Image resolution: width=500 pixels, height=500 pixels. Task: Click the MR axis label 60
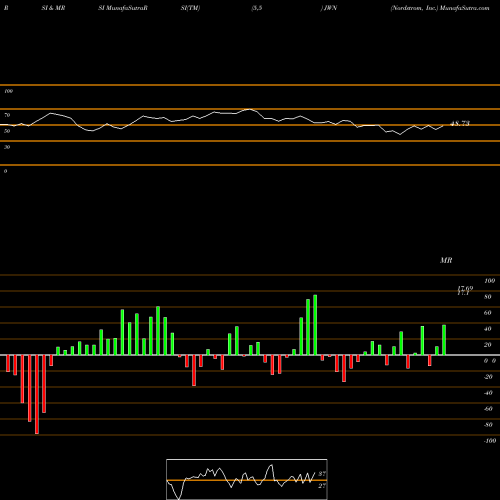pyautogui.click(x=488, y=313)
